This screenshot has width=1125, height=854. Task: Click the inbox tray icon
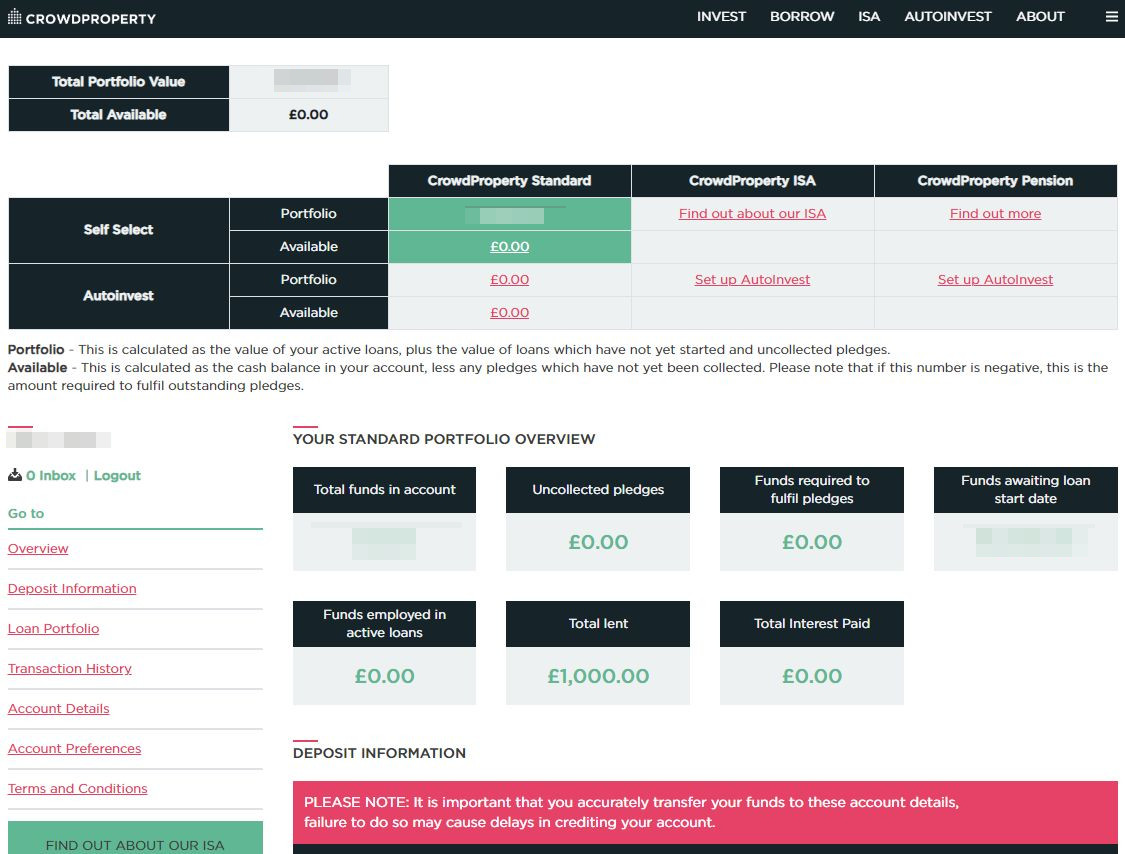[x=14, y=475]
